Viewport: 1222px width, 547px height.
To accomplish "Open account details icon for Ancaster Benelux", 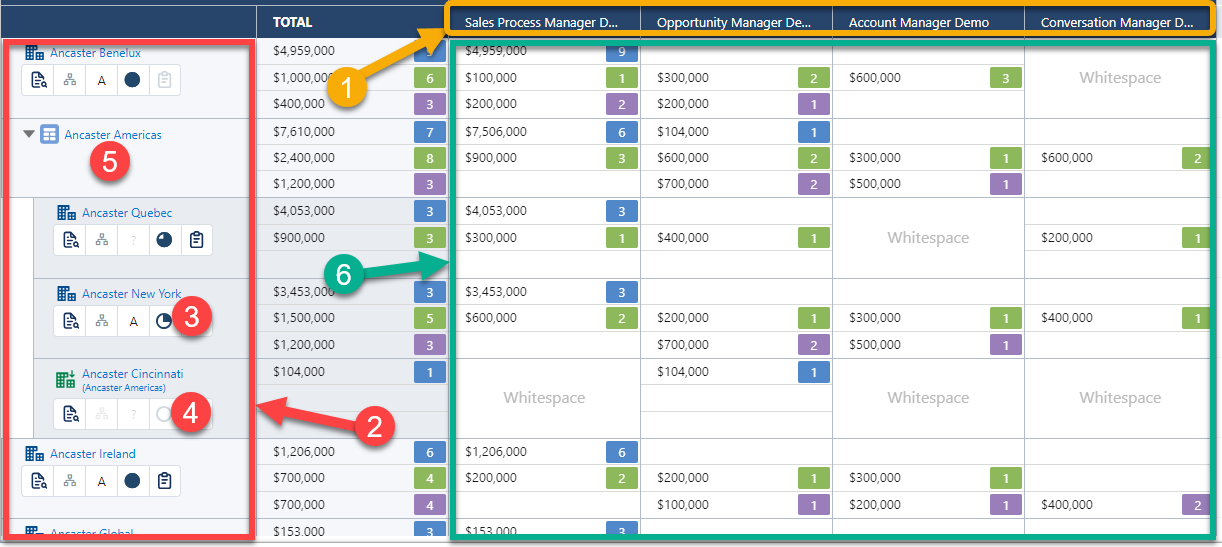I will click(38, 81).
